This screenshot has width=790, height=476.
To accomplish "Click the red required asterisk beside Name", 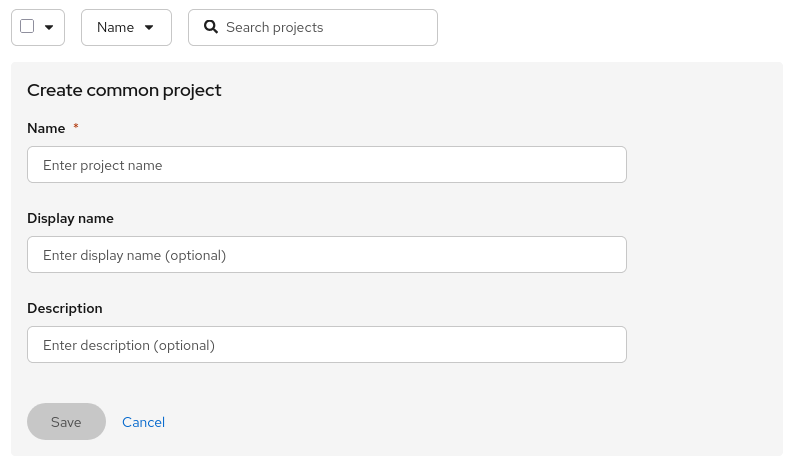I will coord(76,128).
